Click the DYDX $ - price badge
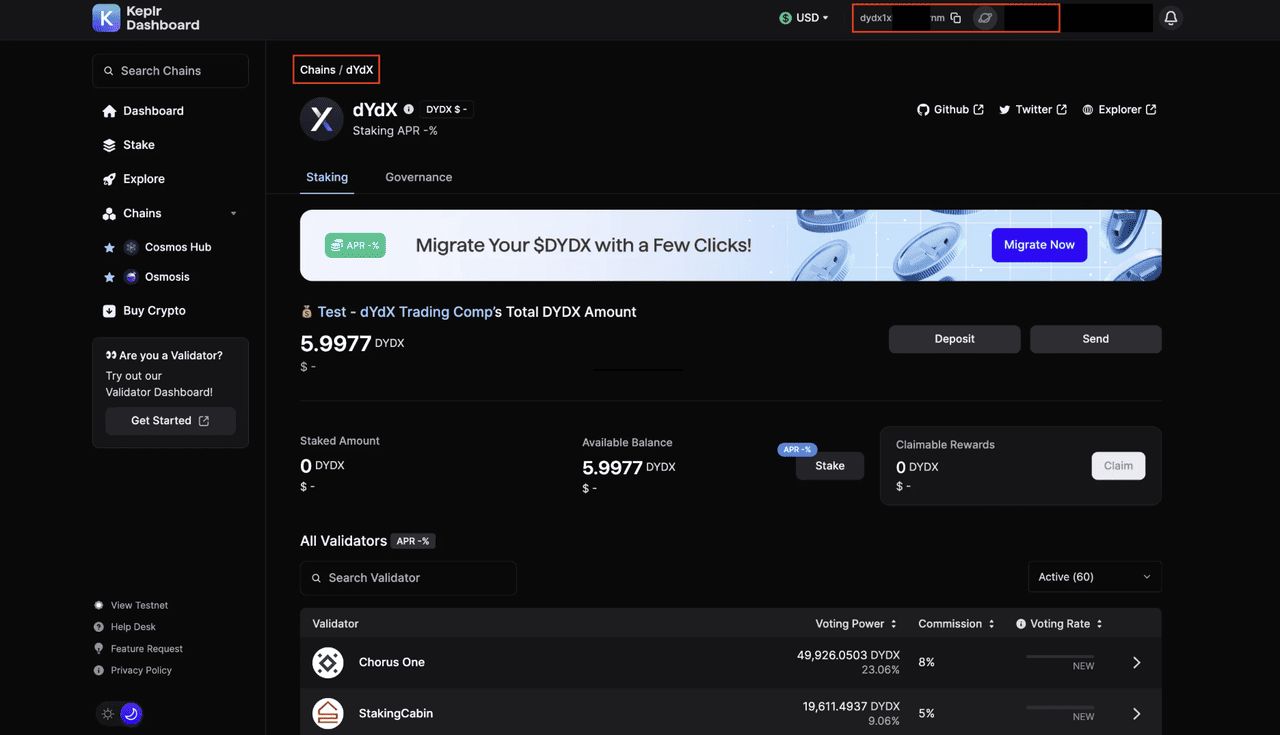Viewport: 1280px width, 735px height. pyautogui.click(x=447, y=109)
